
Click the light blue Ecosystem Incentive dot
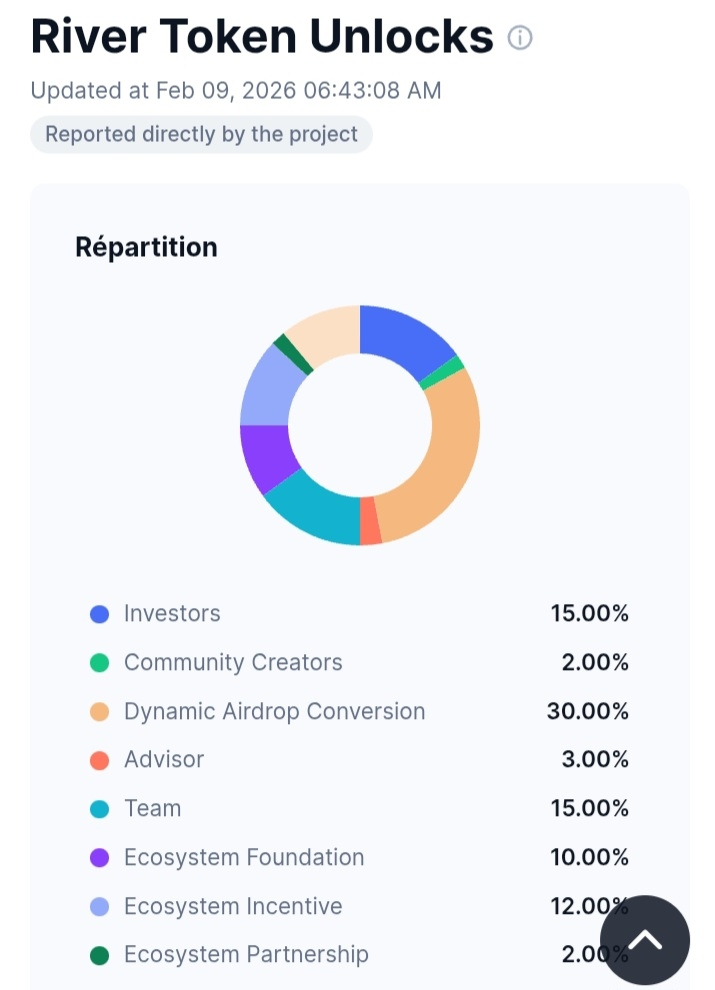[x=99, y=907]
